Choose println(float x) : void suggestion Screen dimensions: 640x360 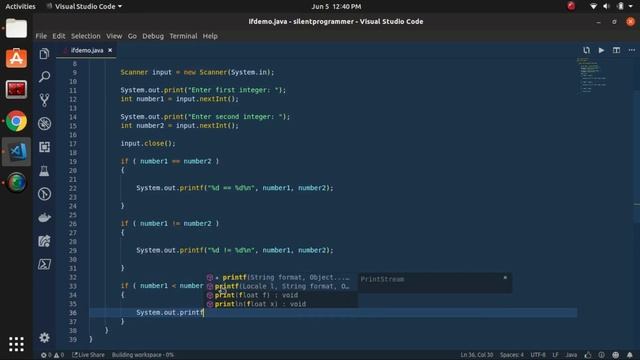point(281,304)
